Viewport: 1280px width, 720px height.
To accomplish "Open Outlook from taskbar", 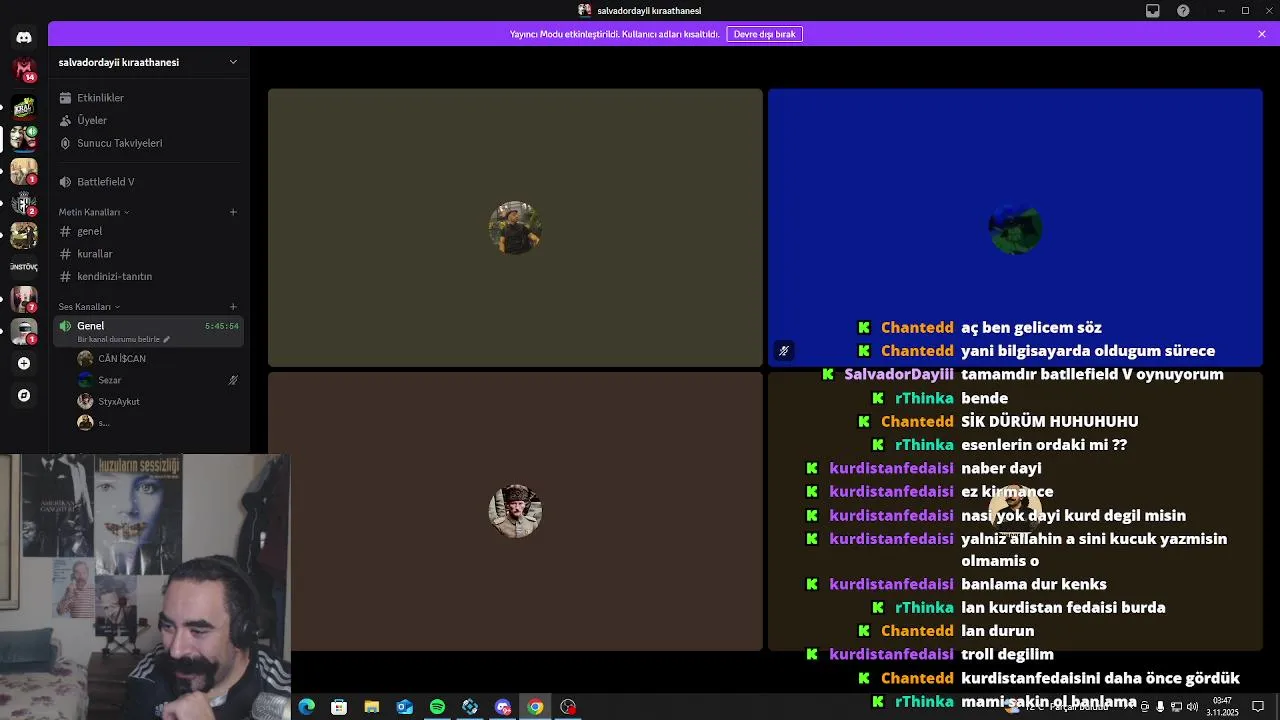I will [x=405, y=707].
